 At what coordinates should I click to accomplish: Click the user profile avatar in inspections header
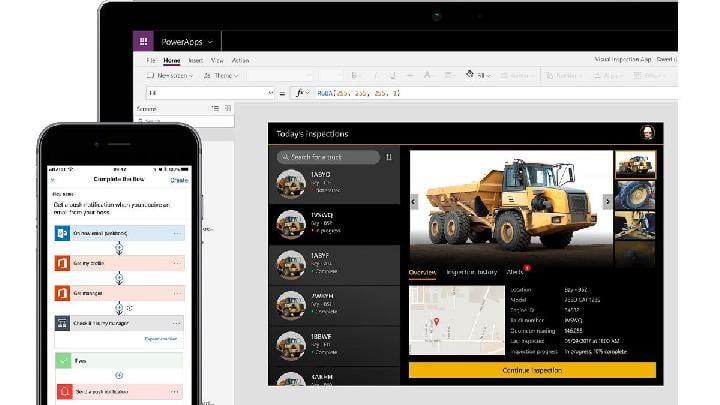tap(647, 133)
